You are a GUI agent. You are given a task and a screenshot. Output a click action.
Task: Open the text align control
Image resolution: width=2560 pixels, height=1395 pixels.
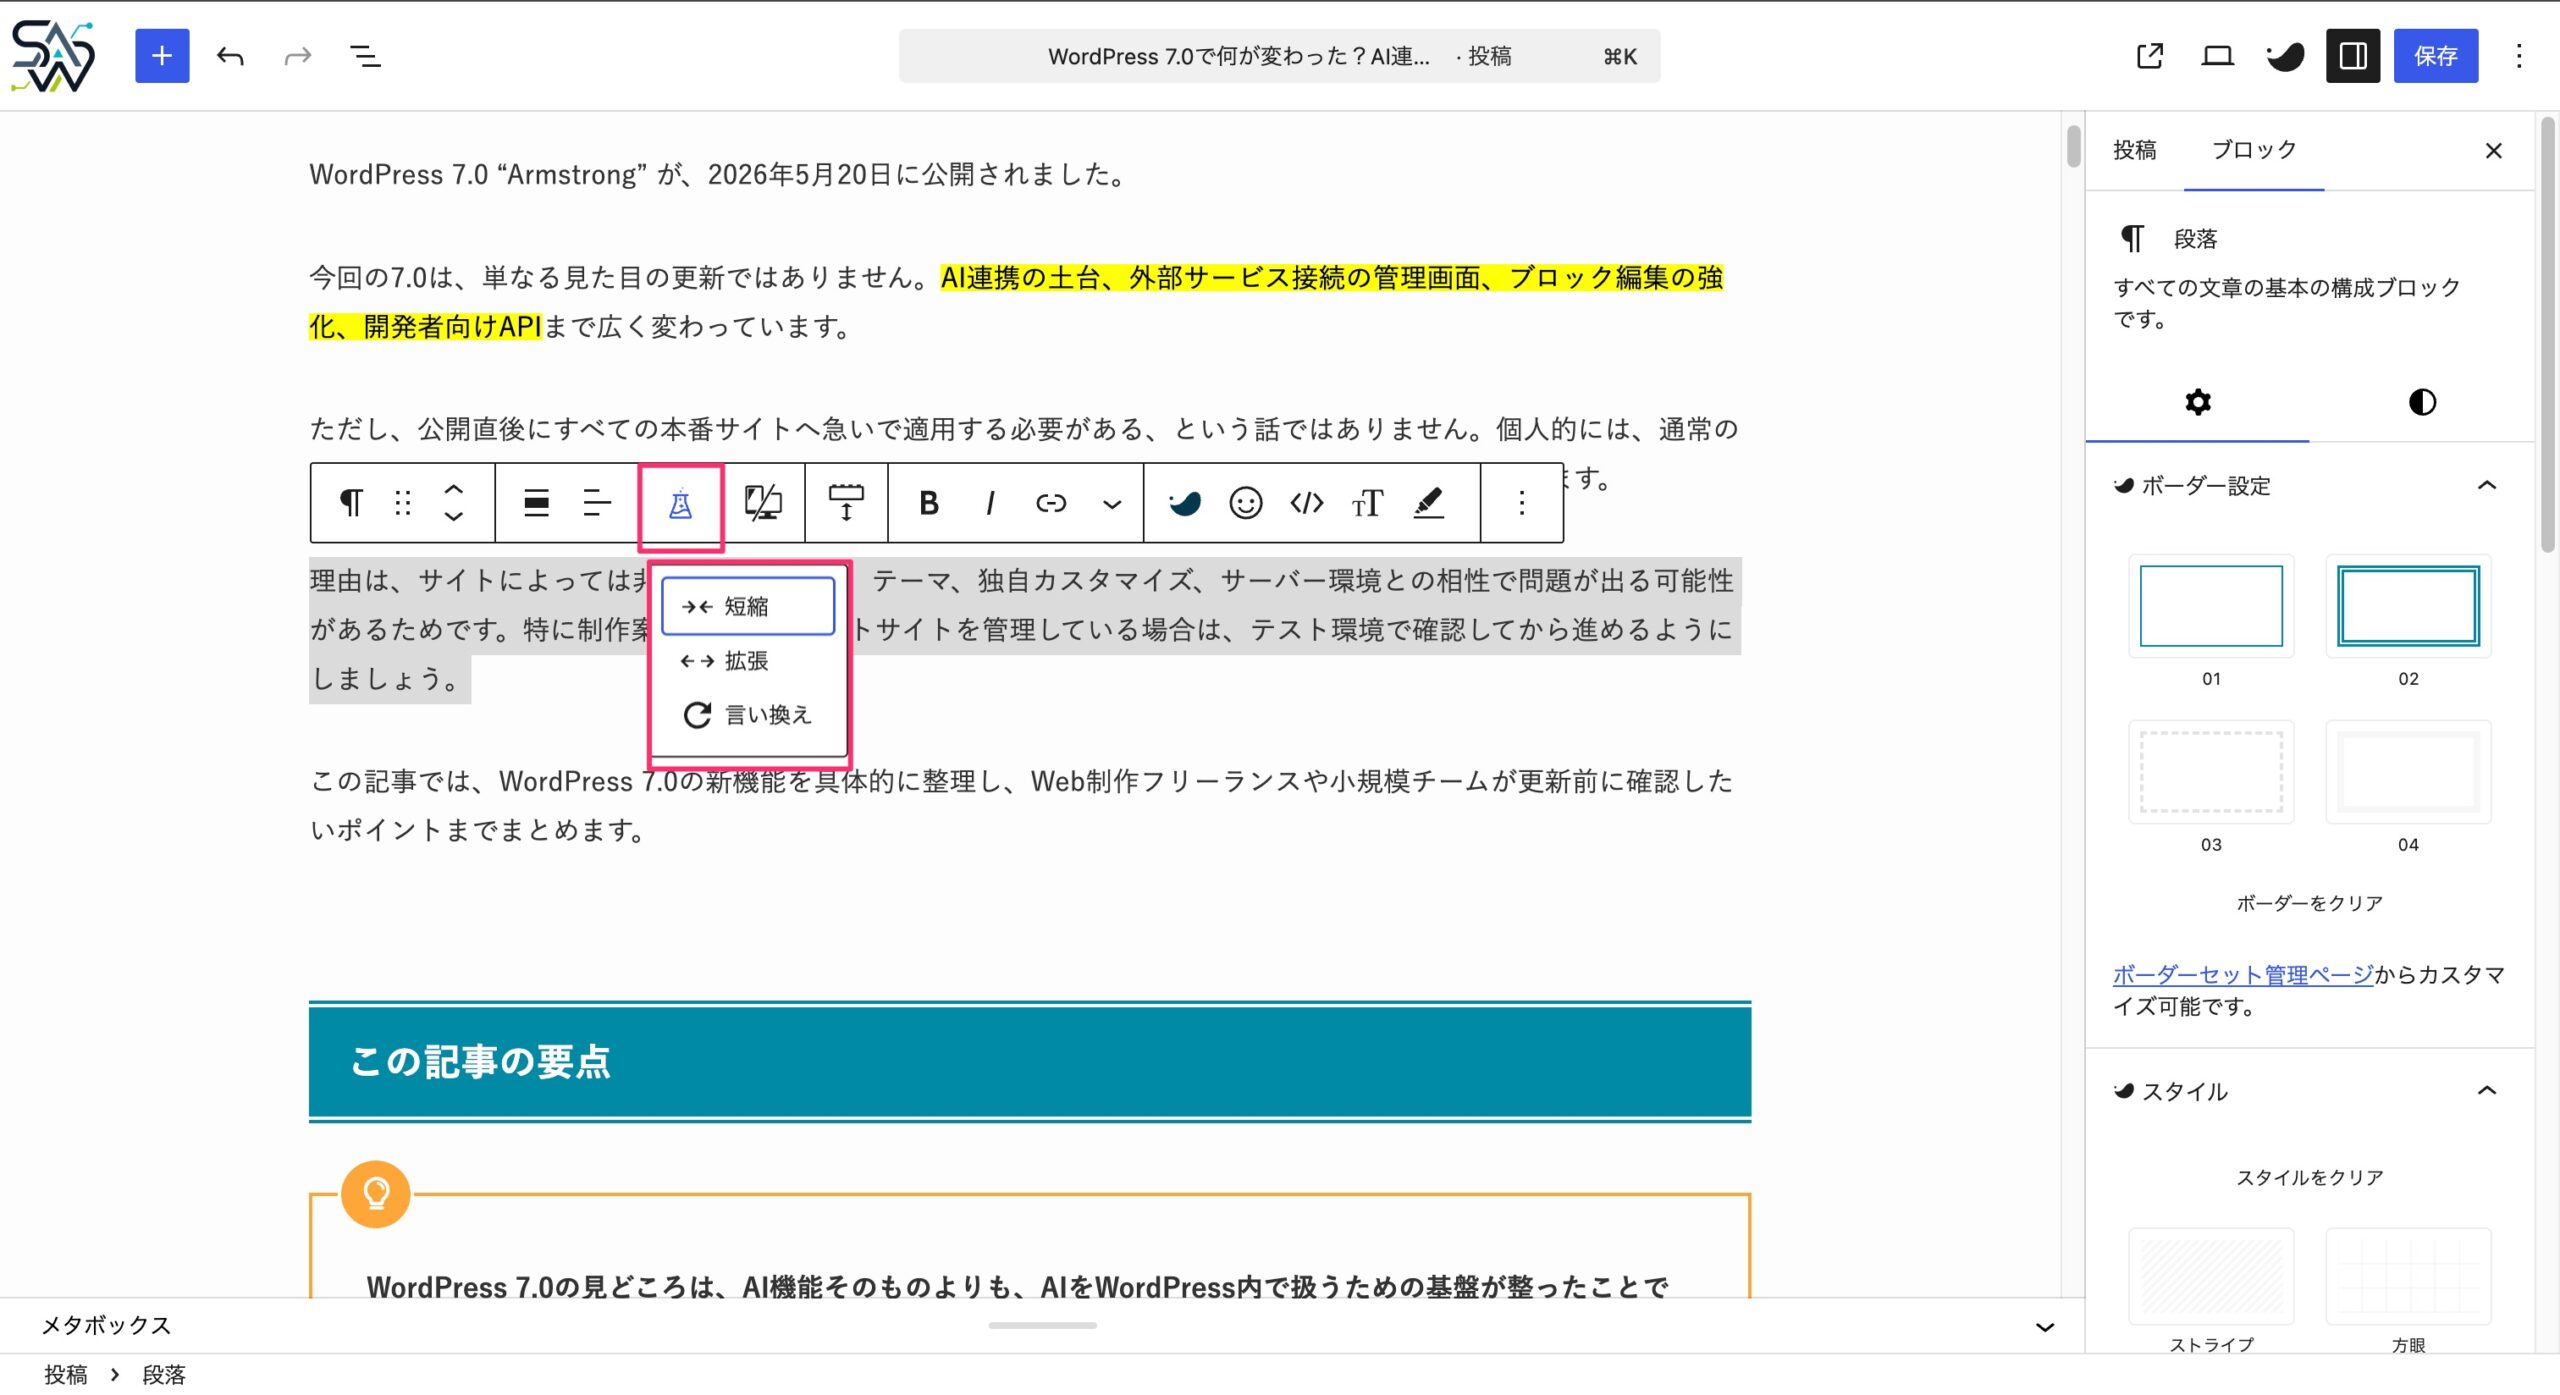pyautogui.click(x=597, y=503)
